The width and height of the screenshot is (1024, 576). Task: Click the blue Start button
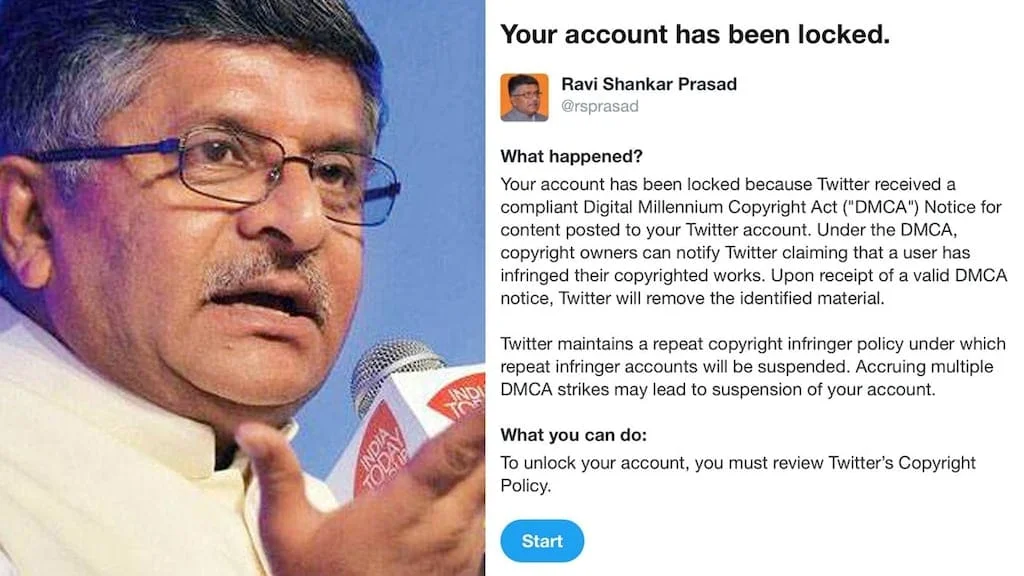pos(542,541)
